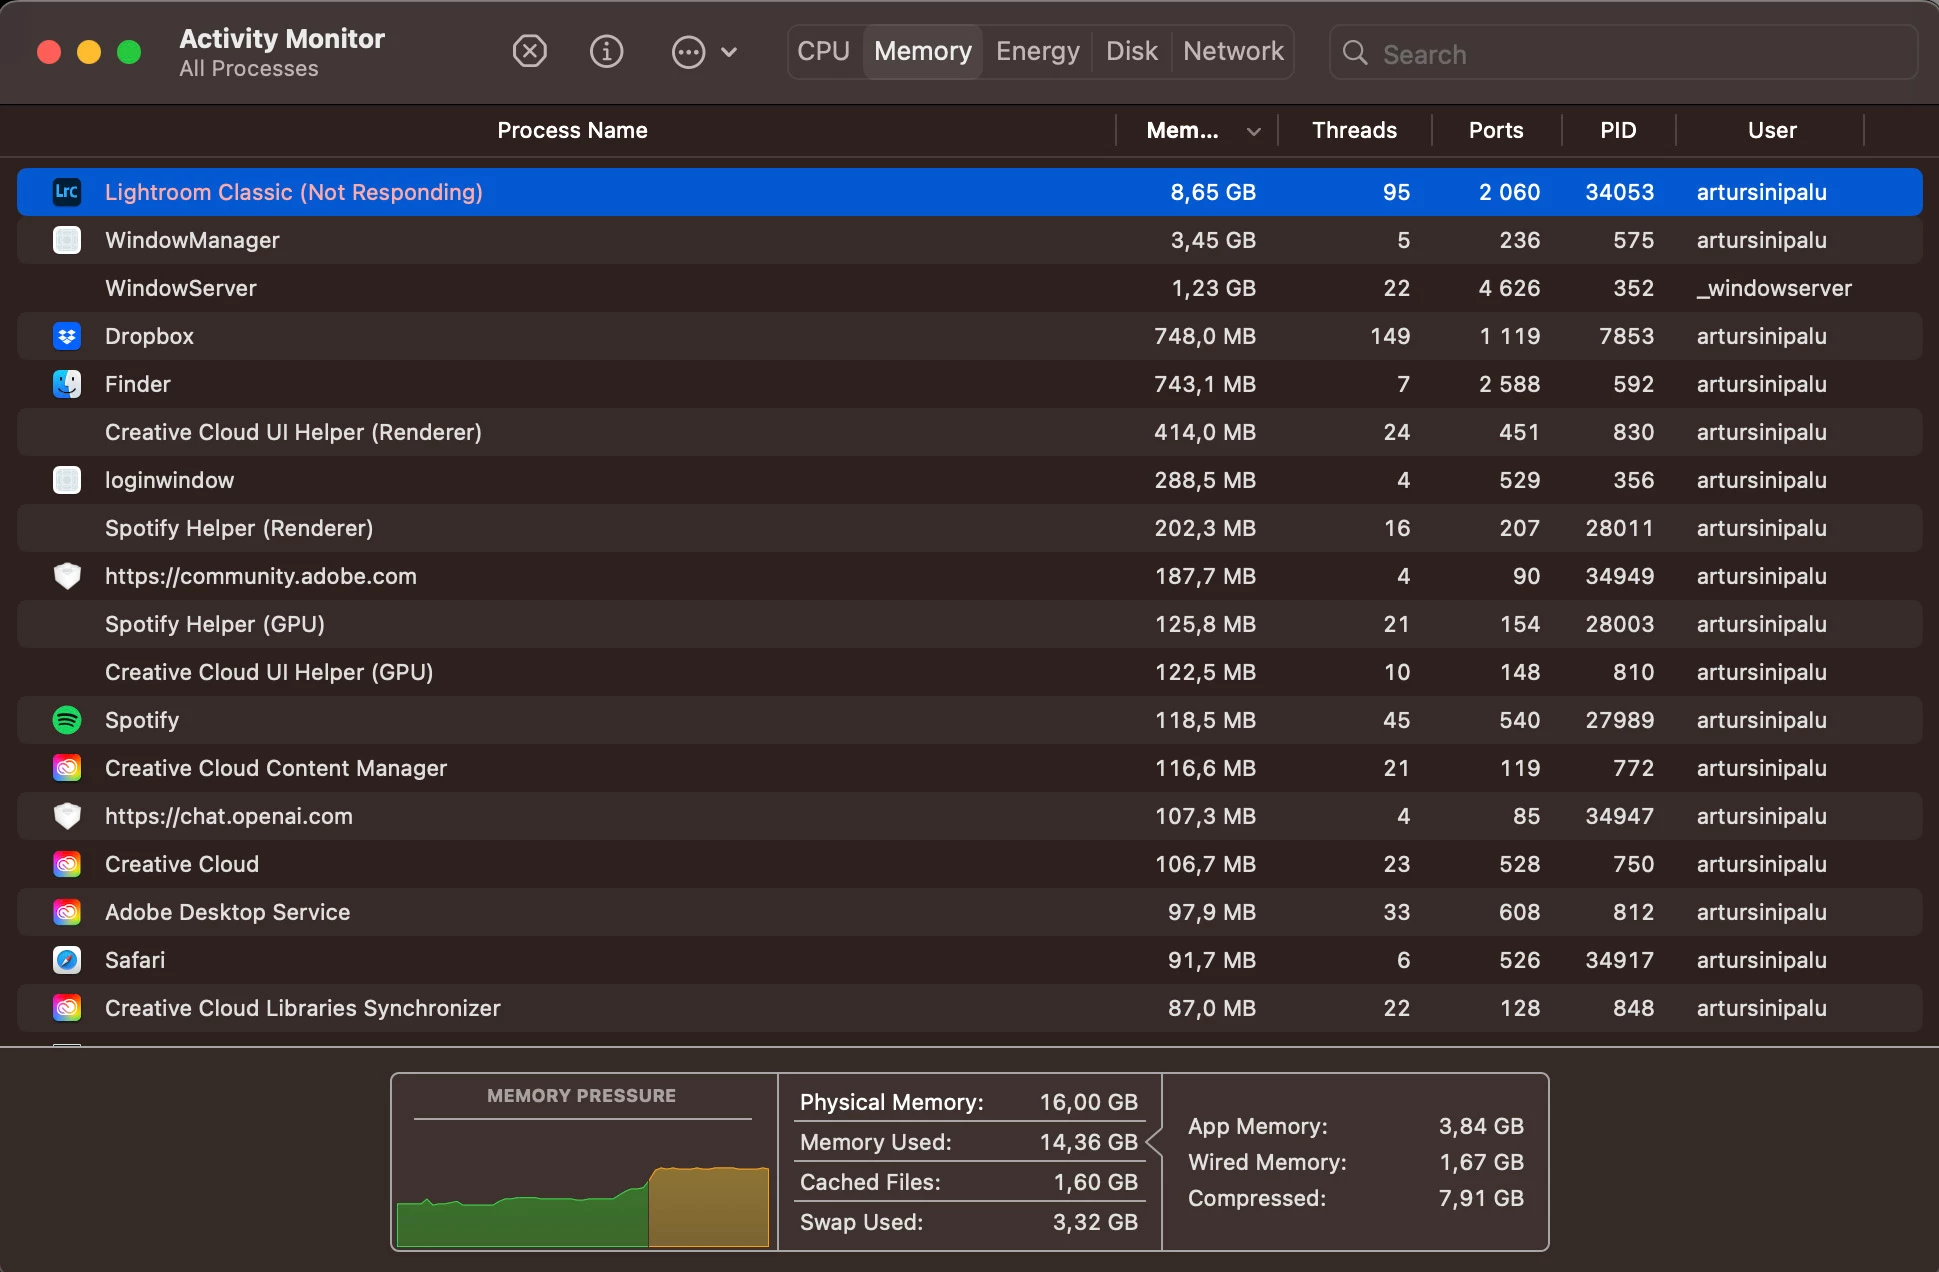This screenshot has width=1939, height=1272.
Task: Click the ellipsis more-actions icon
Action: coord(688,52)
